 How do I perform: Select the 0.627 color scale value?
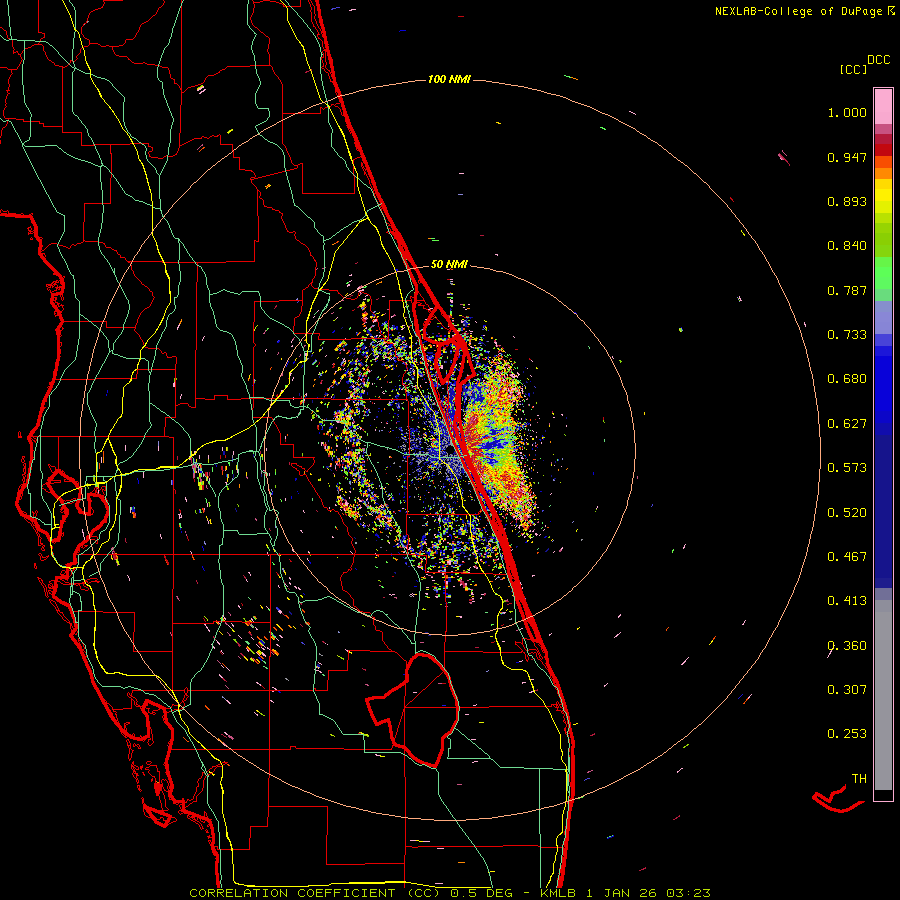click(847, 424)
